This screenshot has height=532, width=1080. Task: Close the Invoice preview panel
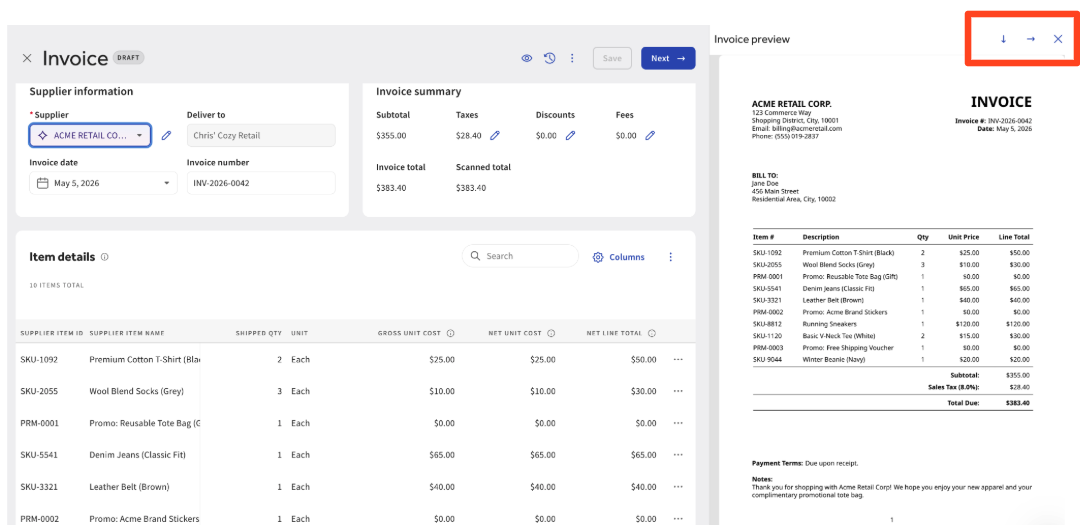[x=1058, y=39]
